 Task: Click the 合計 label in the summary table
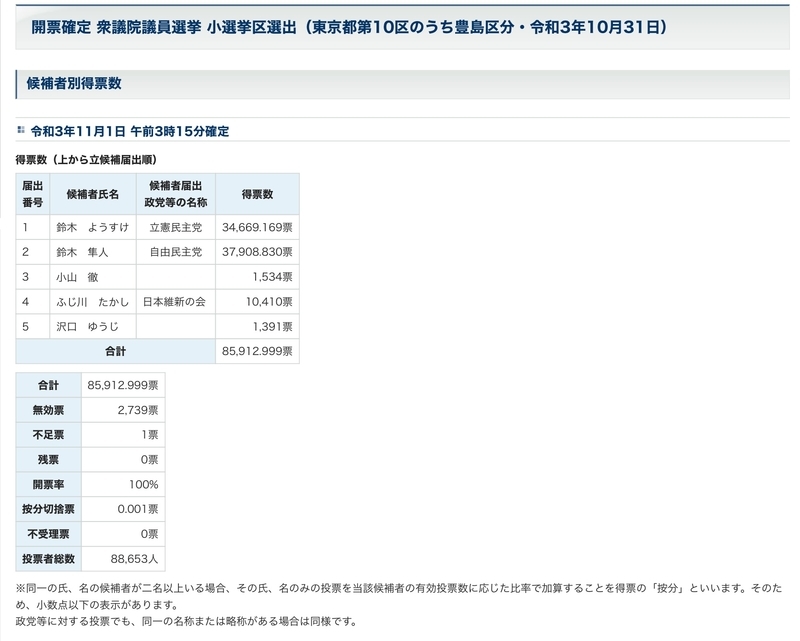[48, 385]
